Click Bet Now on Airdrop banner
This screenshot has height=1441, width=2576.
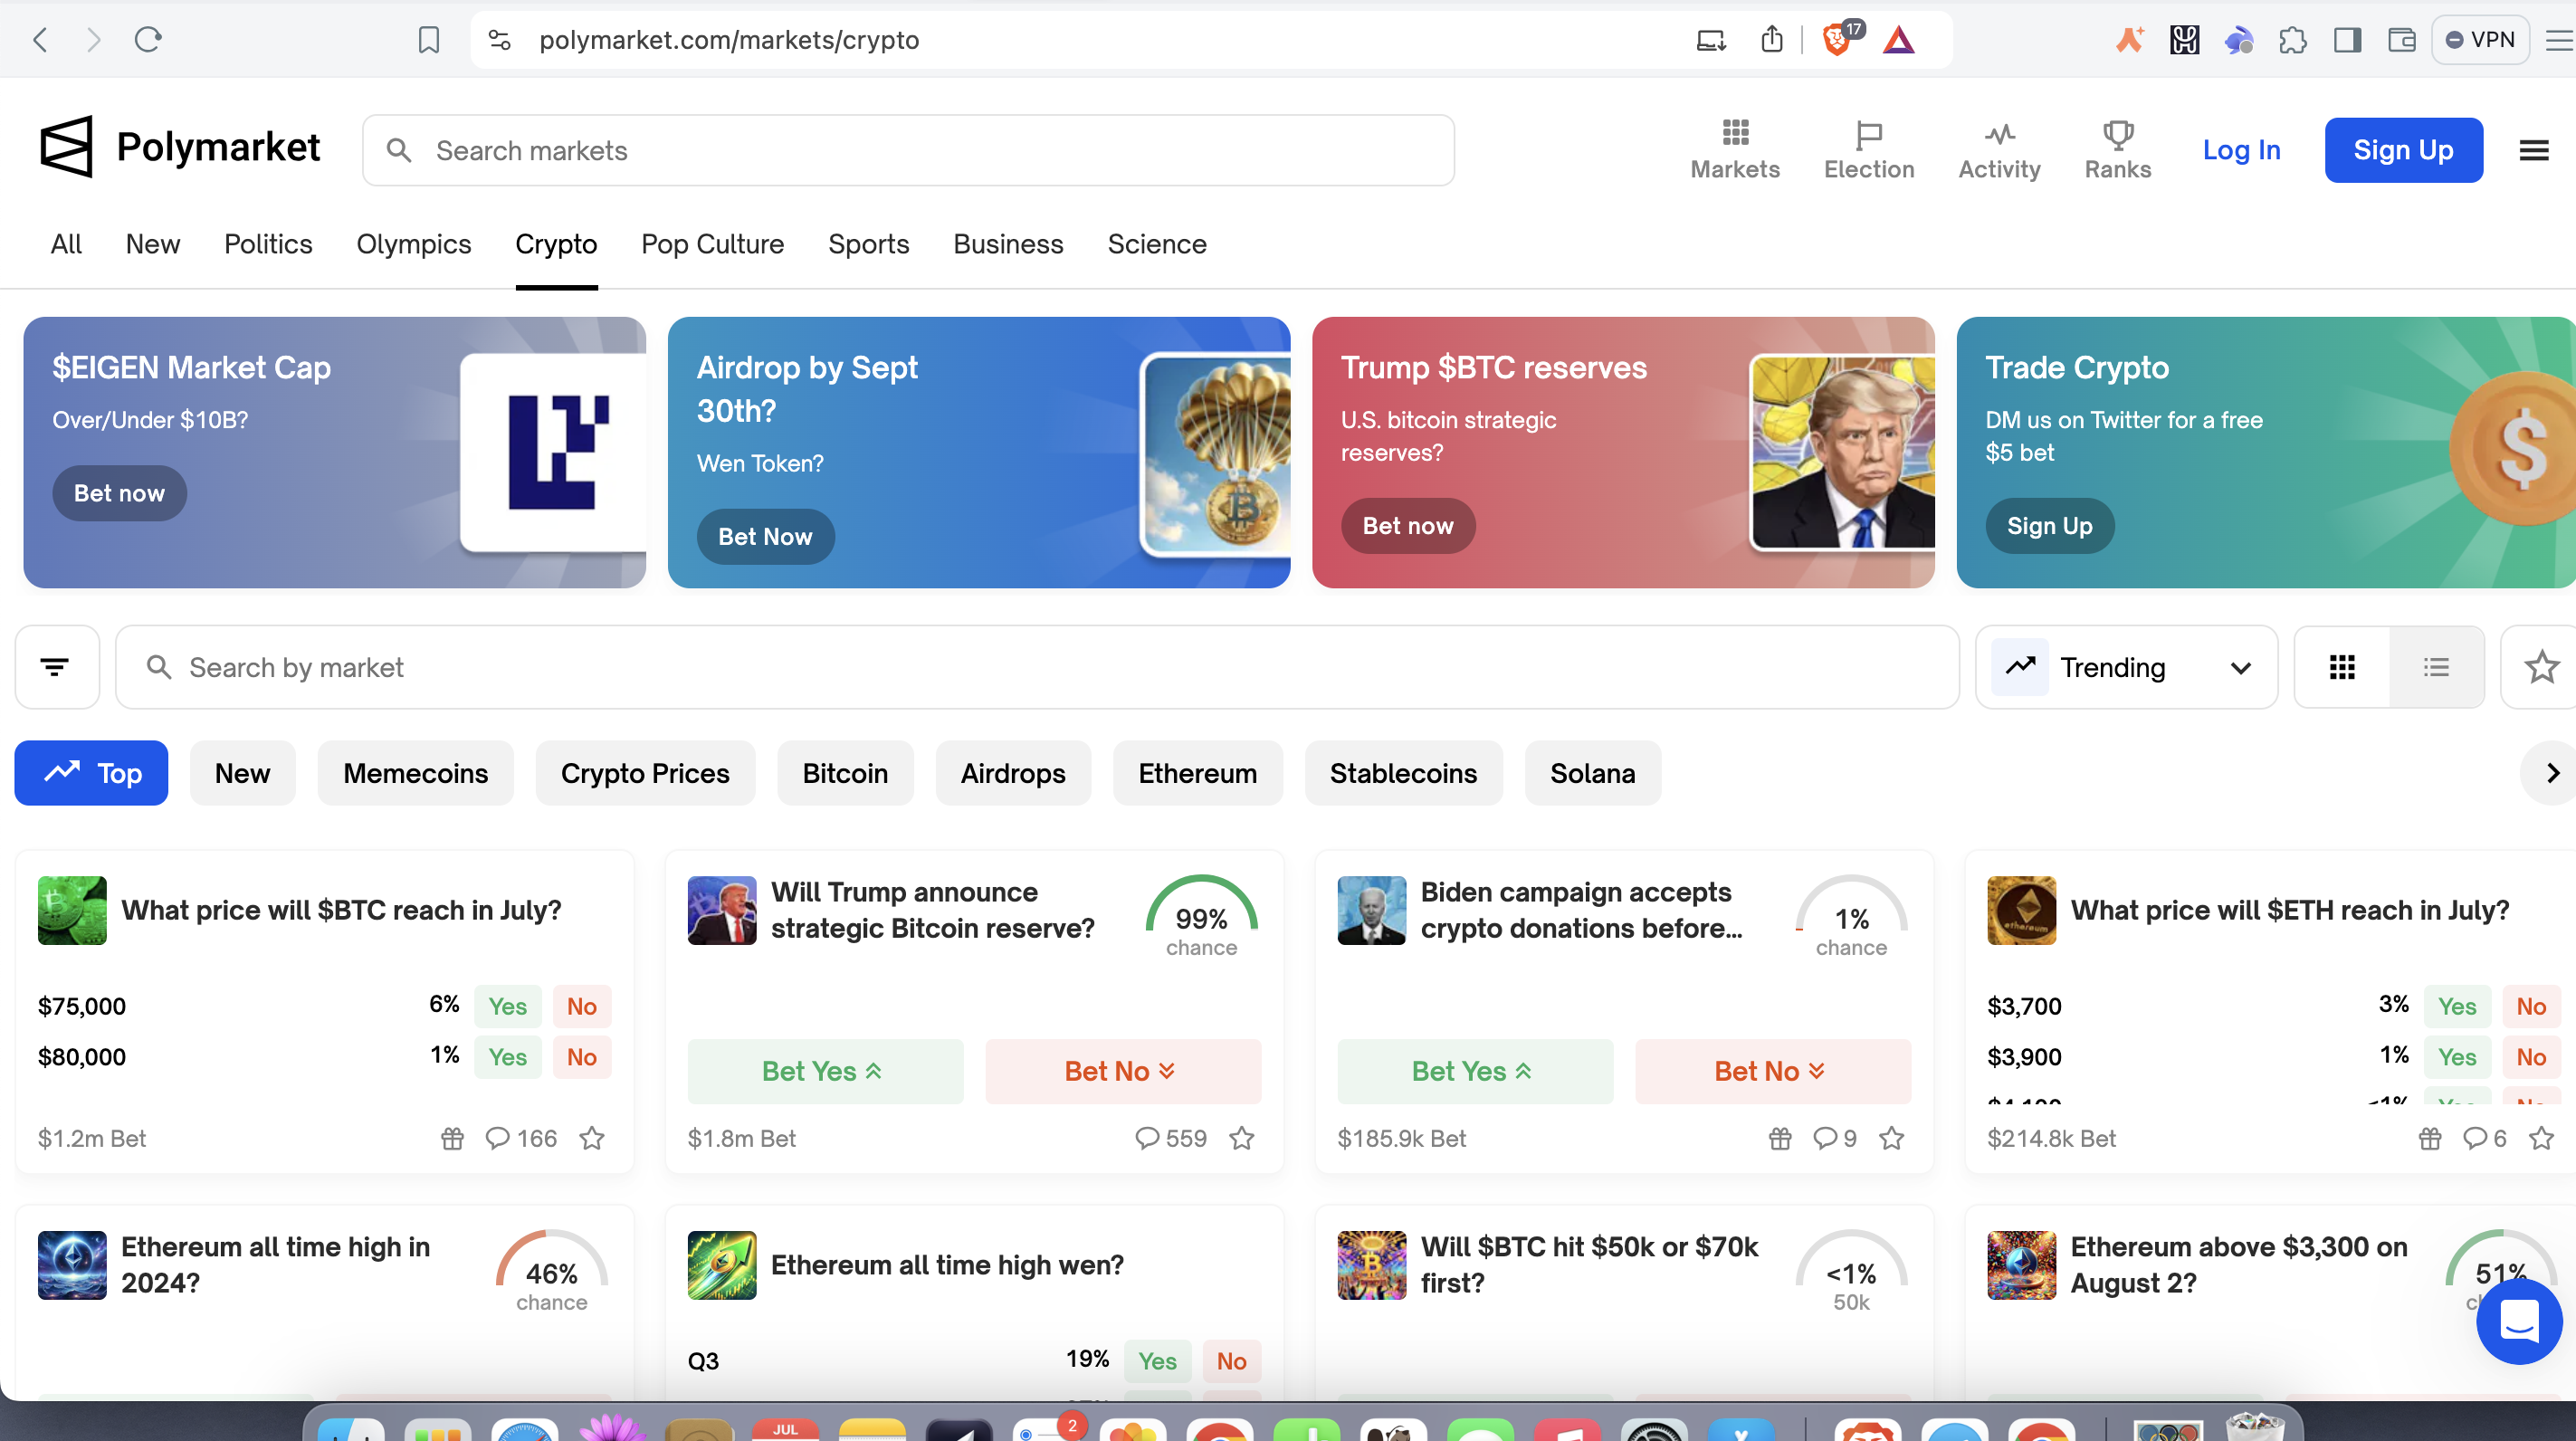(x=765, y=537)
